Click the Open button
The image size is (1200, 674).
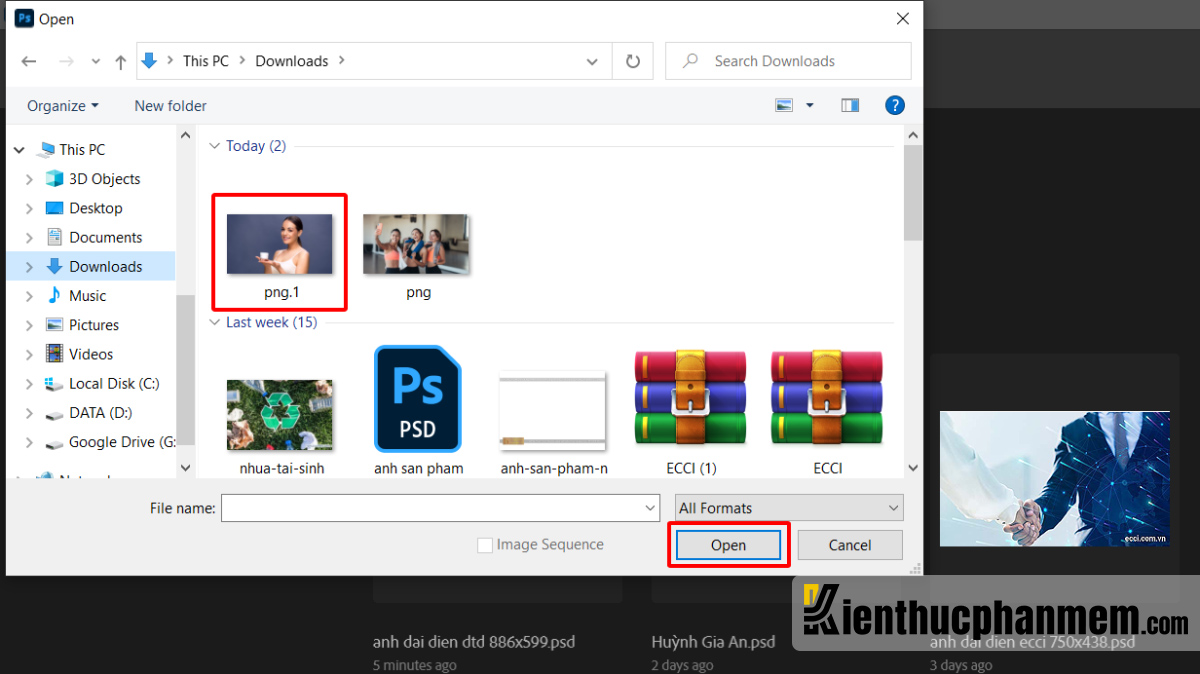coord(728,545)
